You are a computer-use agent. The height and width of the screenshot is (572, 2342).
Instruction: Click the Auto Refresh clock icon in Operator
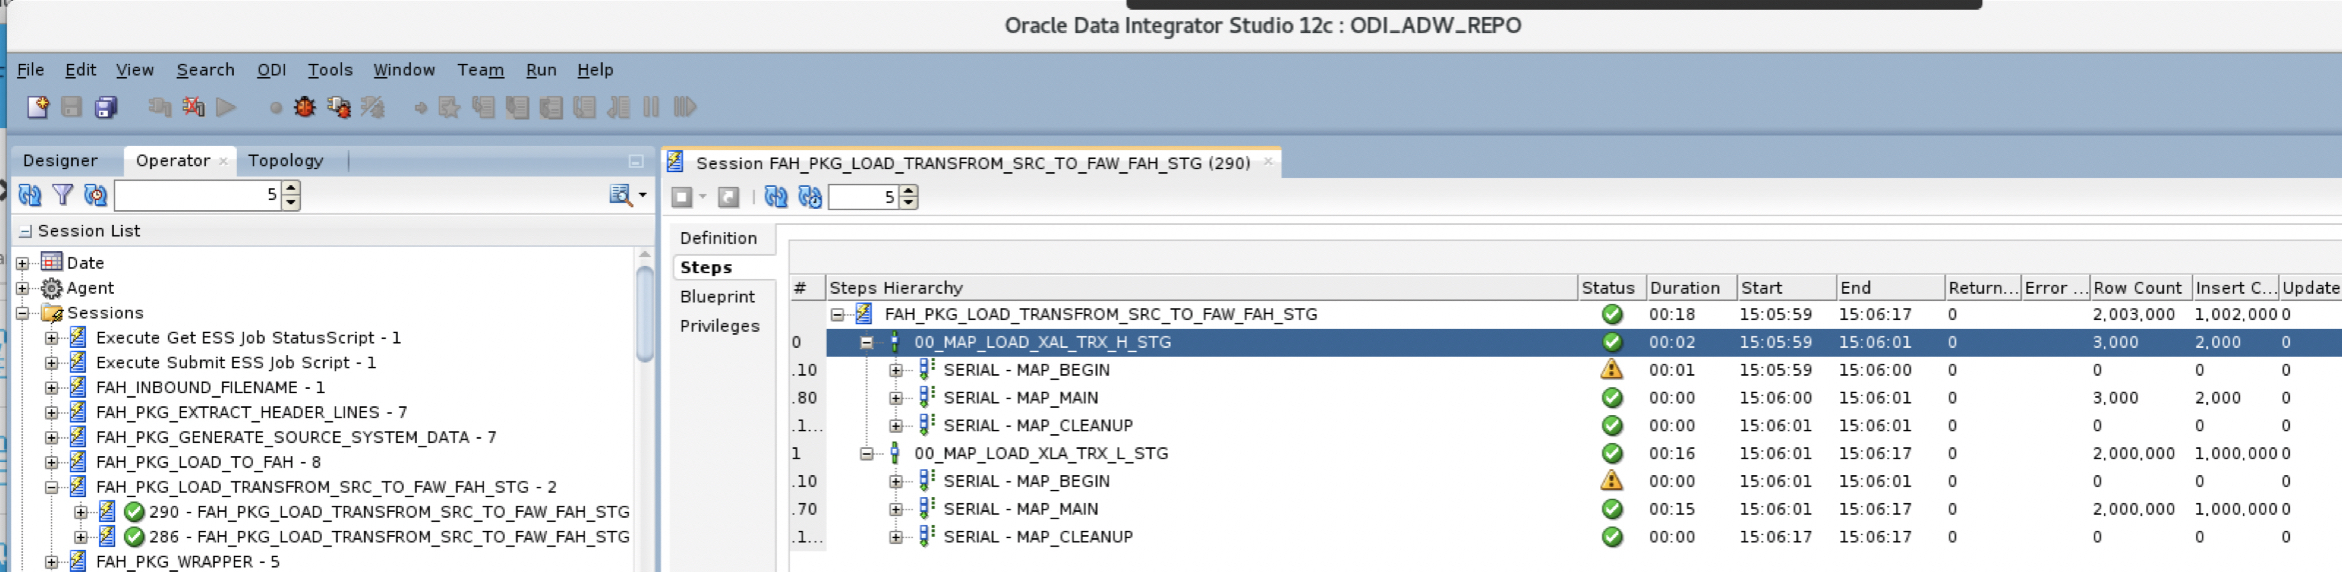click(96, 195)
